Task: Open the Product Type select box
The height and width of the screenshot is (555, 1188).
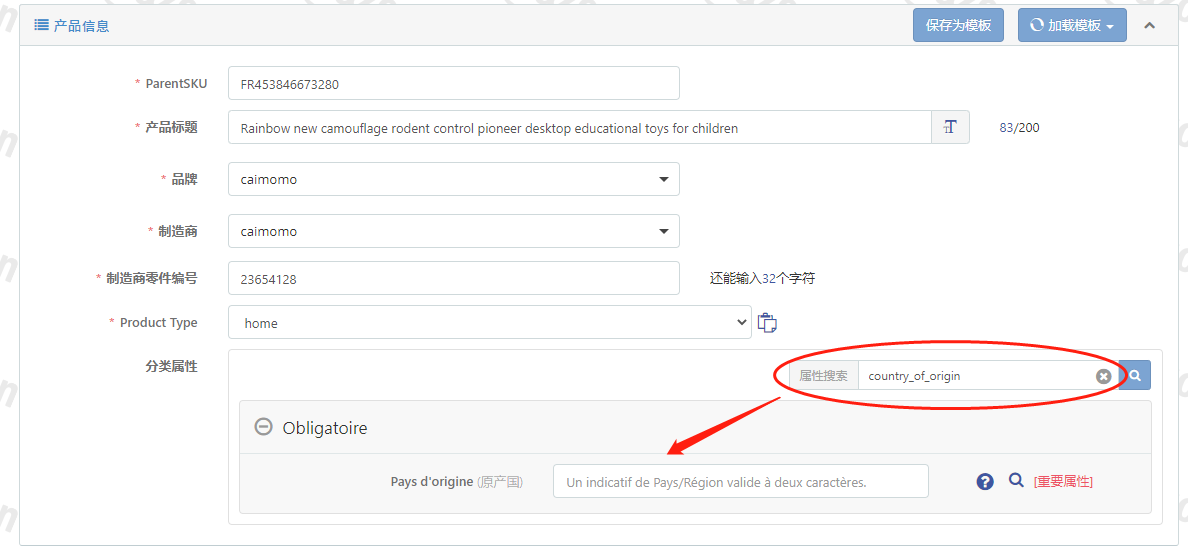Action: [x=489, y=323]
